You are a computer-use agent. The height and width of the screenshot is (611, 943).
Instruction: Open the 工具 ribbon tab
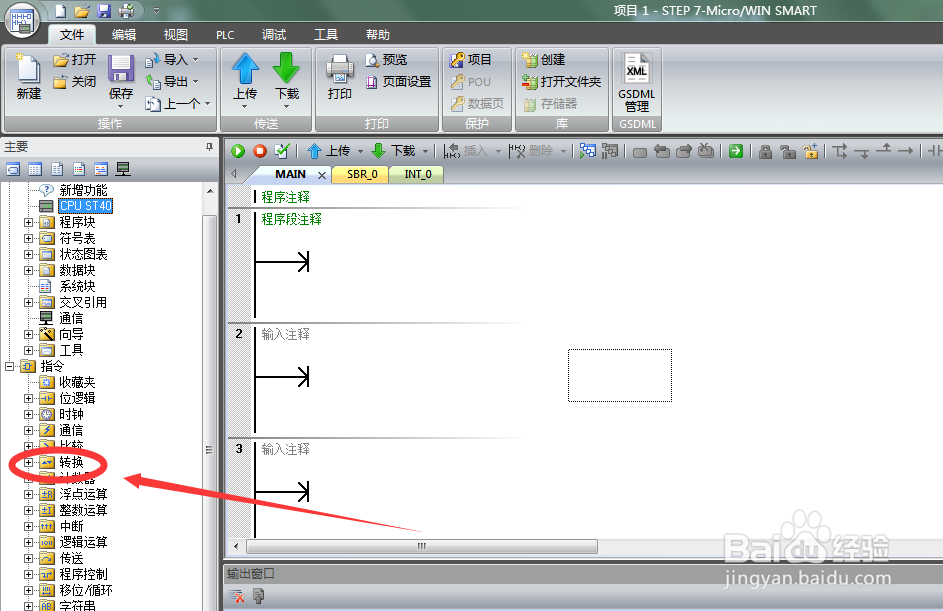click(x=326, y=35)
